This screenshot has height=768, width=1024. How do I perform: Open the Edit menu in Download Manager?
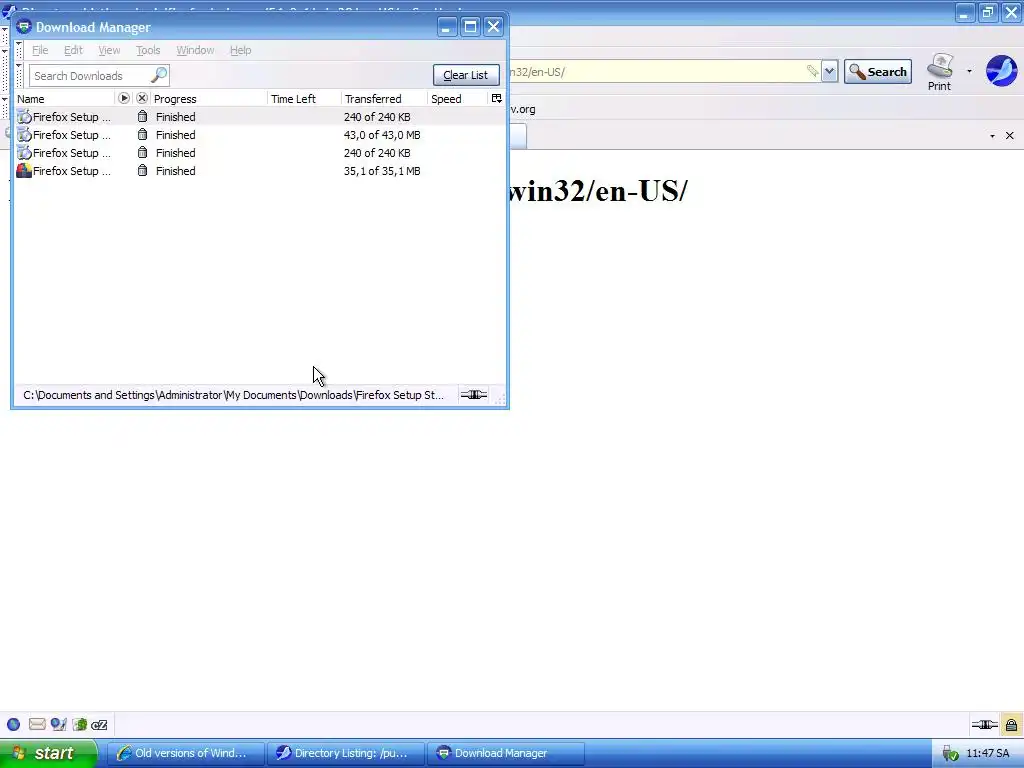(x=73, y=50)
